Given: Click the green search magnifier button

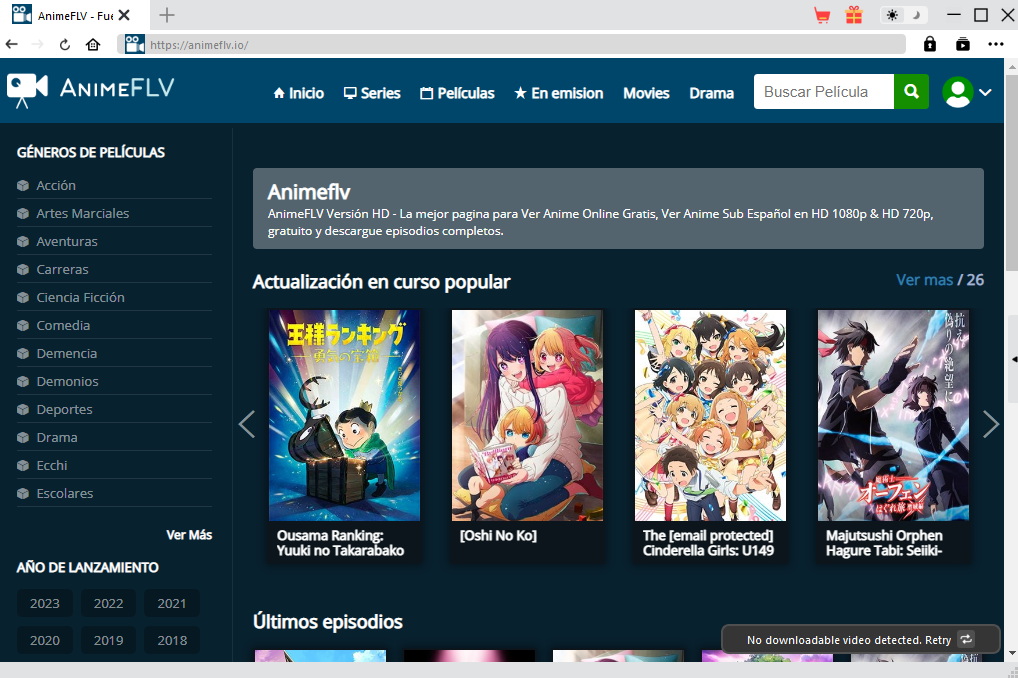Looking at the screenshot, I should point(911,92).
